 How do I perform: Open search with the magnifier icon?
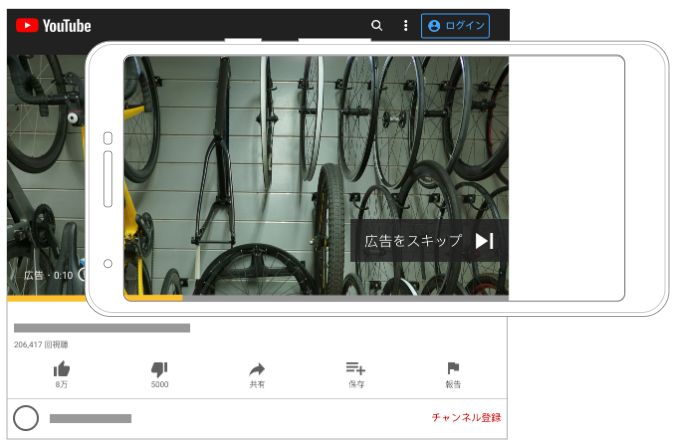(x=376, y=26)
